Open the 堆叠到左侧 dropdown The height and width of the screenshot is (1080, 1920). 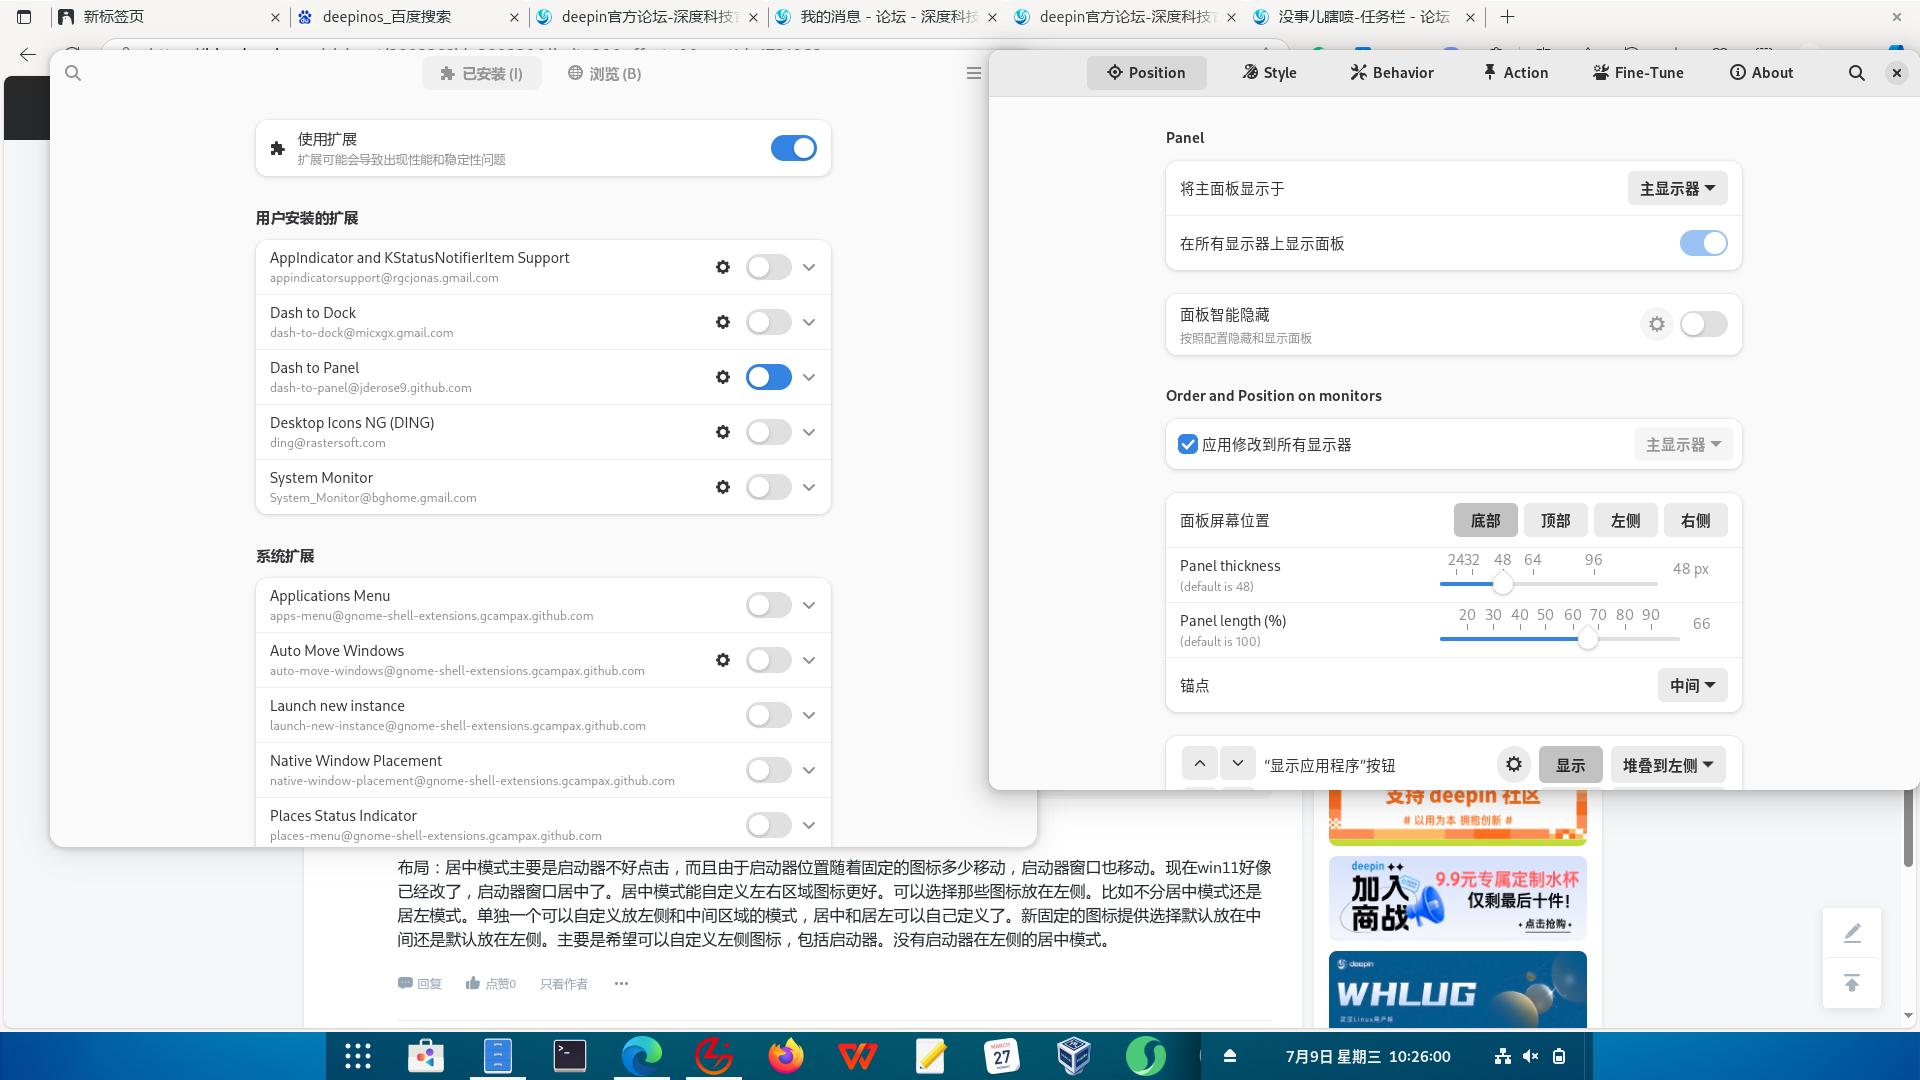[x=1668, y=765]
